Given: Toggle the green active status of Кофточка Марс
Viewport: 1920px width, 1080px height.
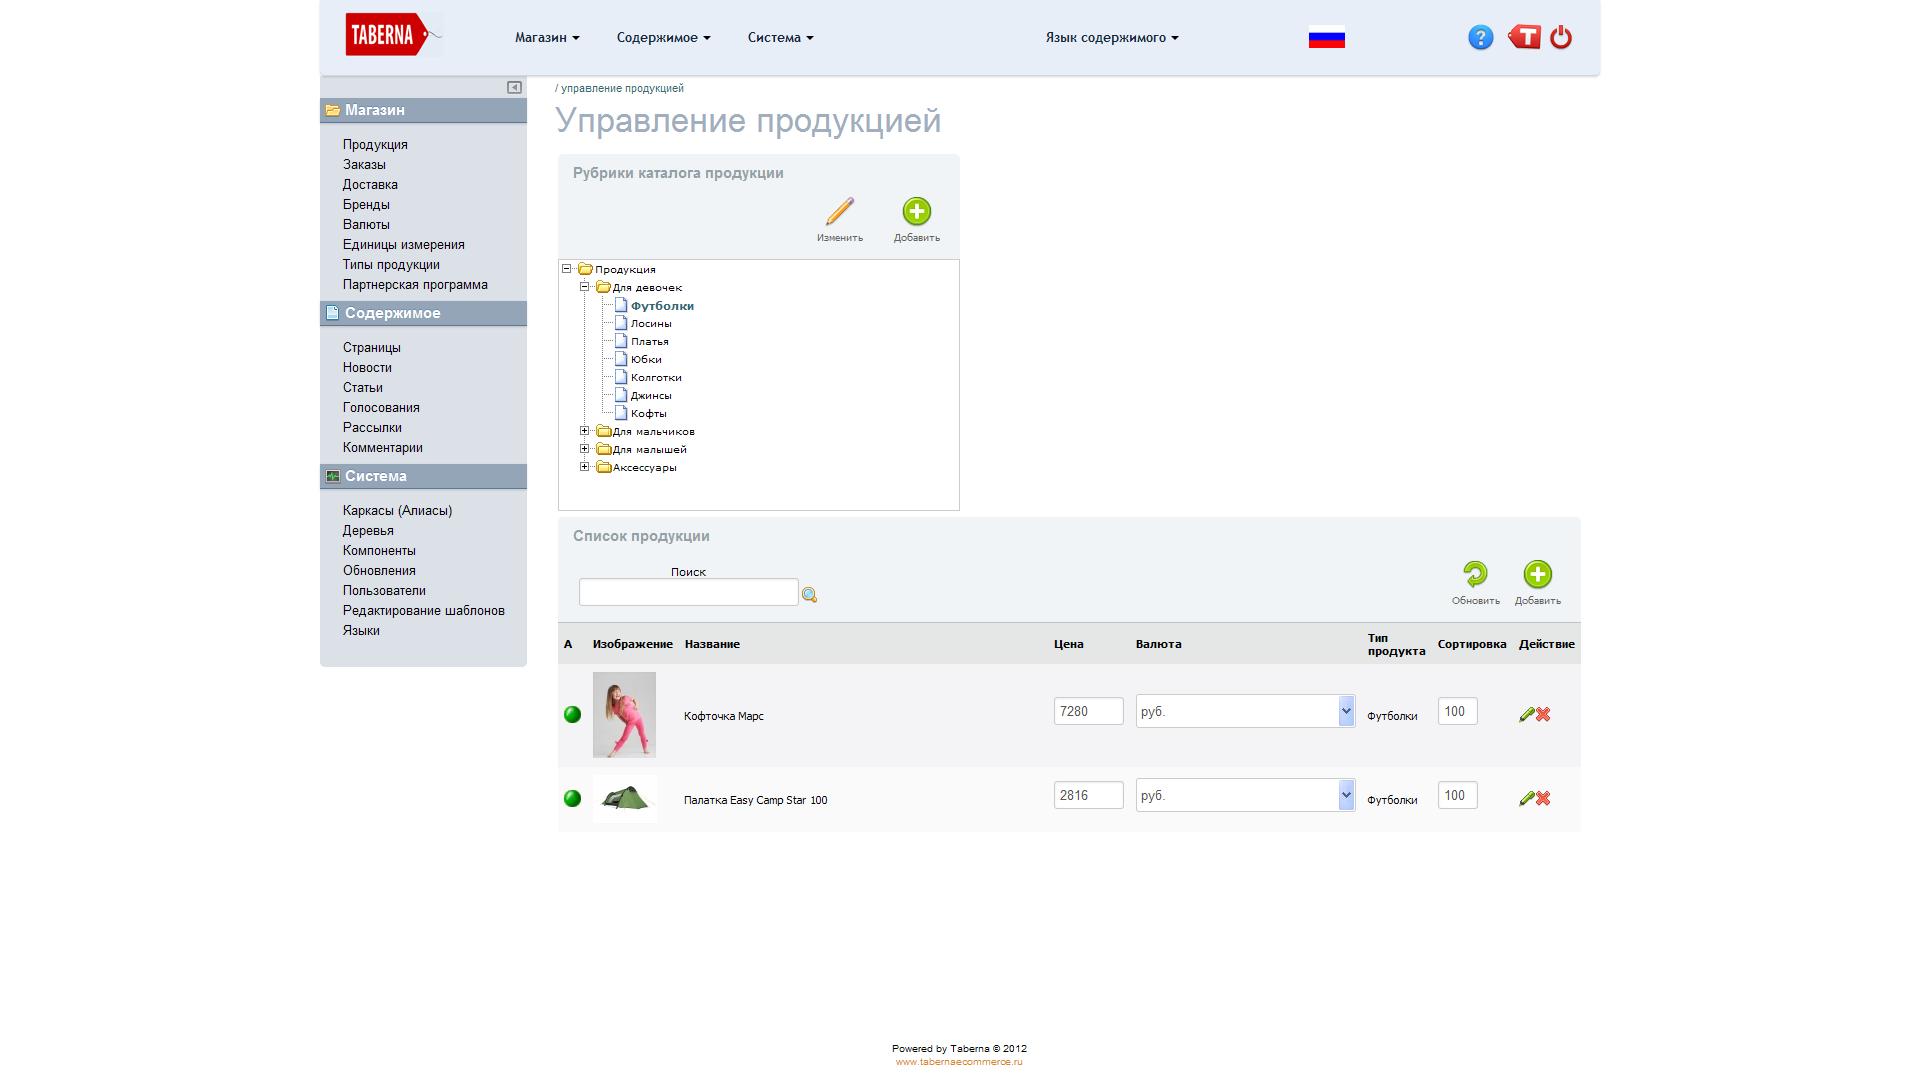Looking at the screenshot, I should 572,715.
